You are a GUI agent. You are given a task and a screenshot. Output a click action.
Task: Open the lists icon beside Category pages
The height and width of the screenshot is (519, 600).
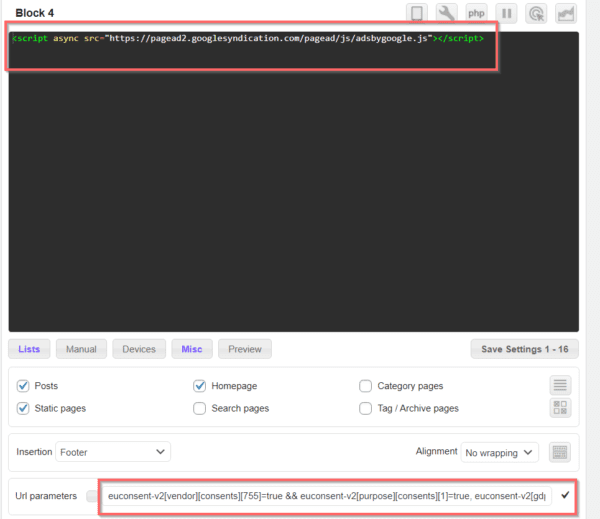click(x=560, y=385)
